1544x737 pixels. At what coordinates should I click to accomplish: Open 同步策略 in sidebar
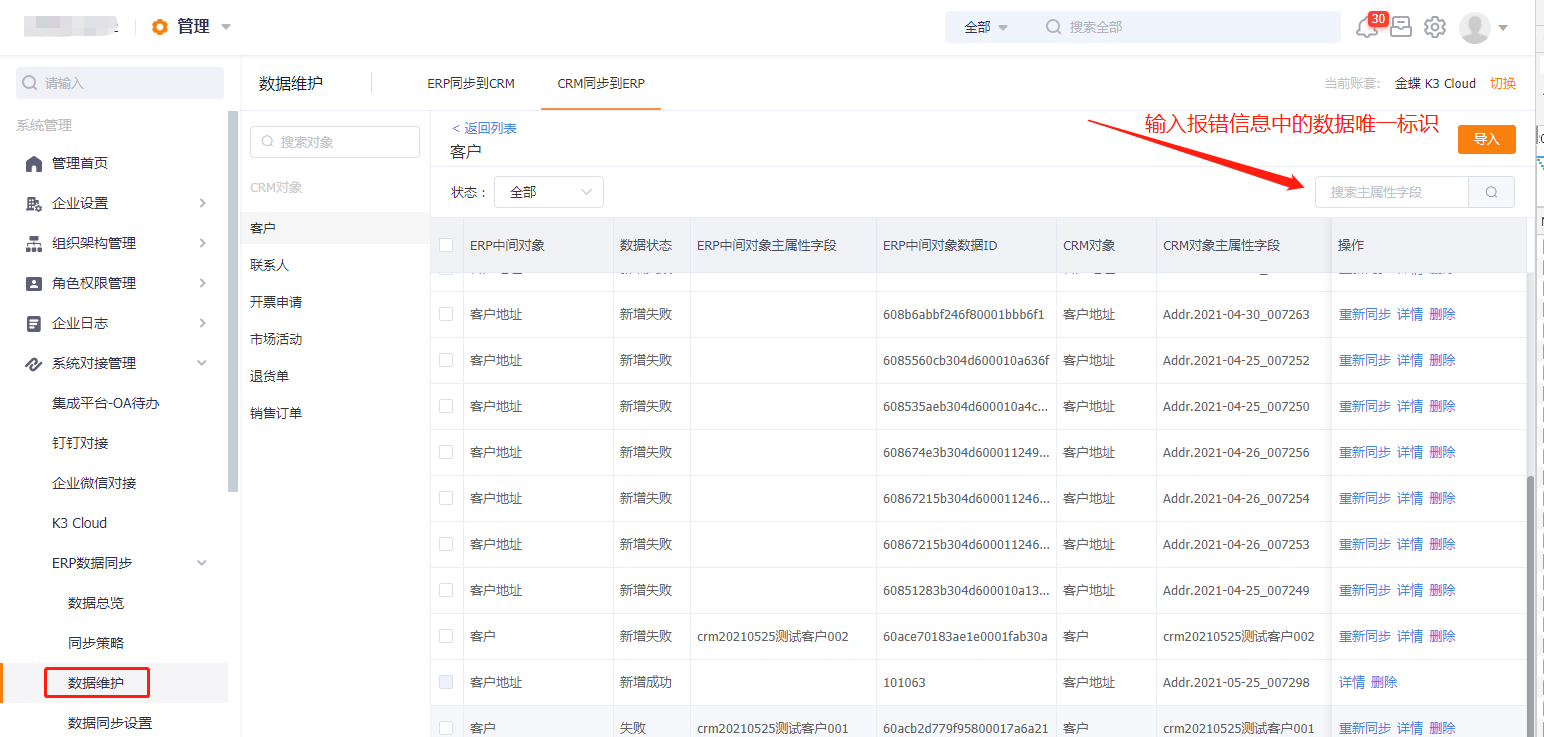click(x=96, y=643)
